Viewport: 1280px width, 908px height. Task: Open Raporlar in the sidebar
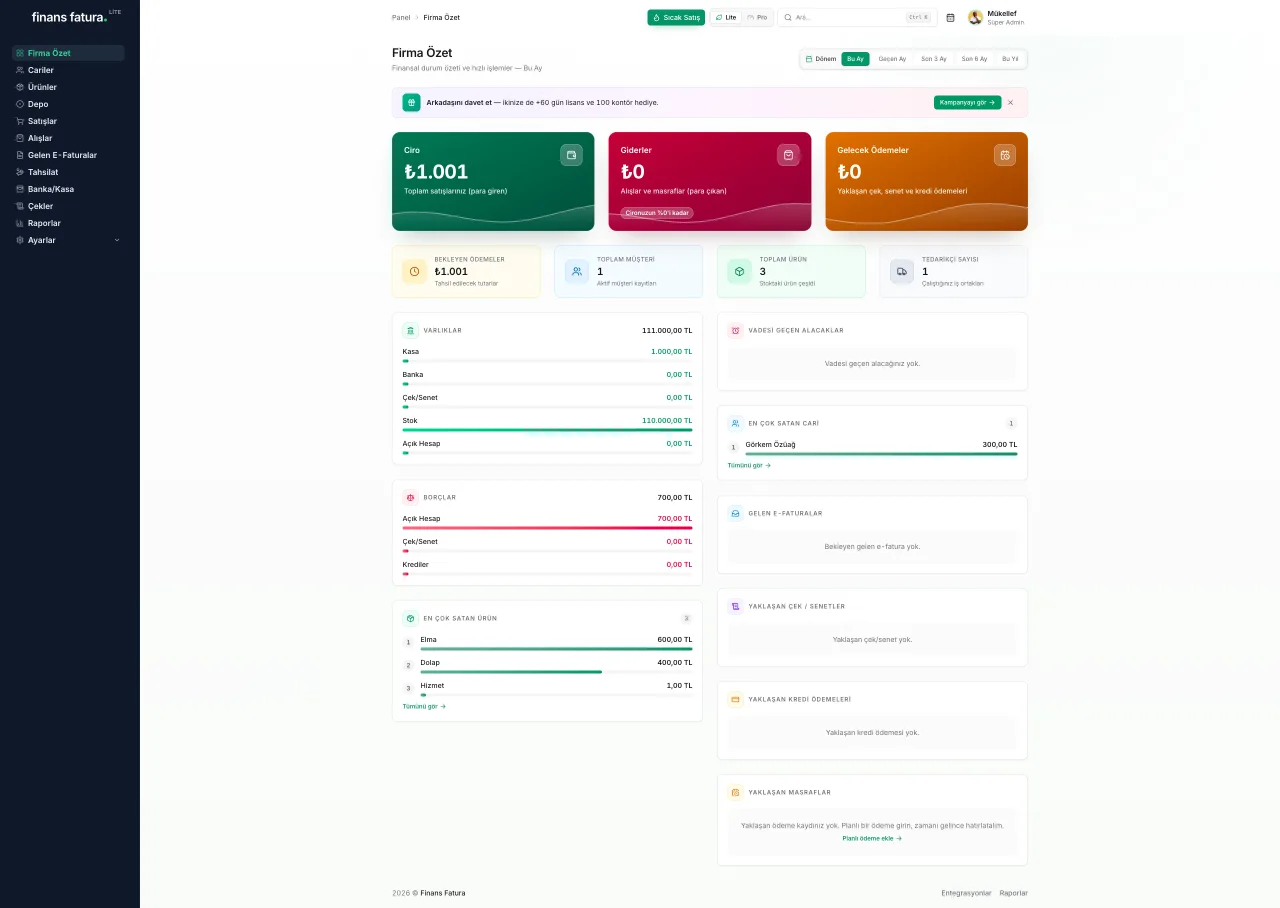click(68, 223)
